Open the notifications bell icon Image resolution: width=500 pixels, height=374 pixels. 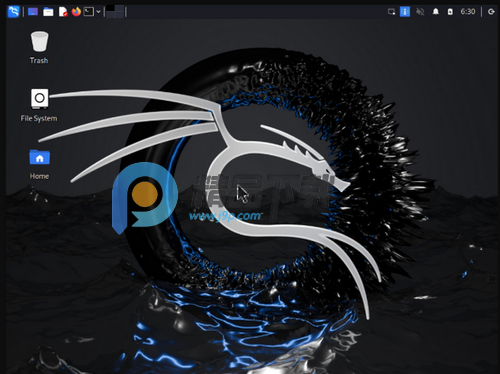click(436, 12)
